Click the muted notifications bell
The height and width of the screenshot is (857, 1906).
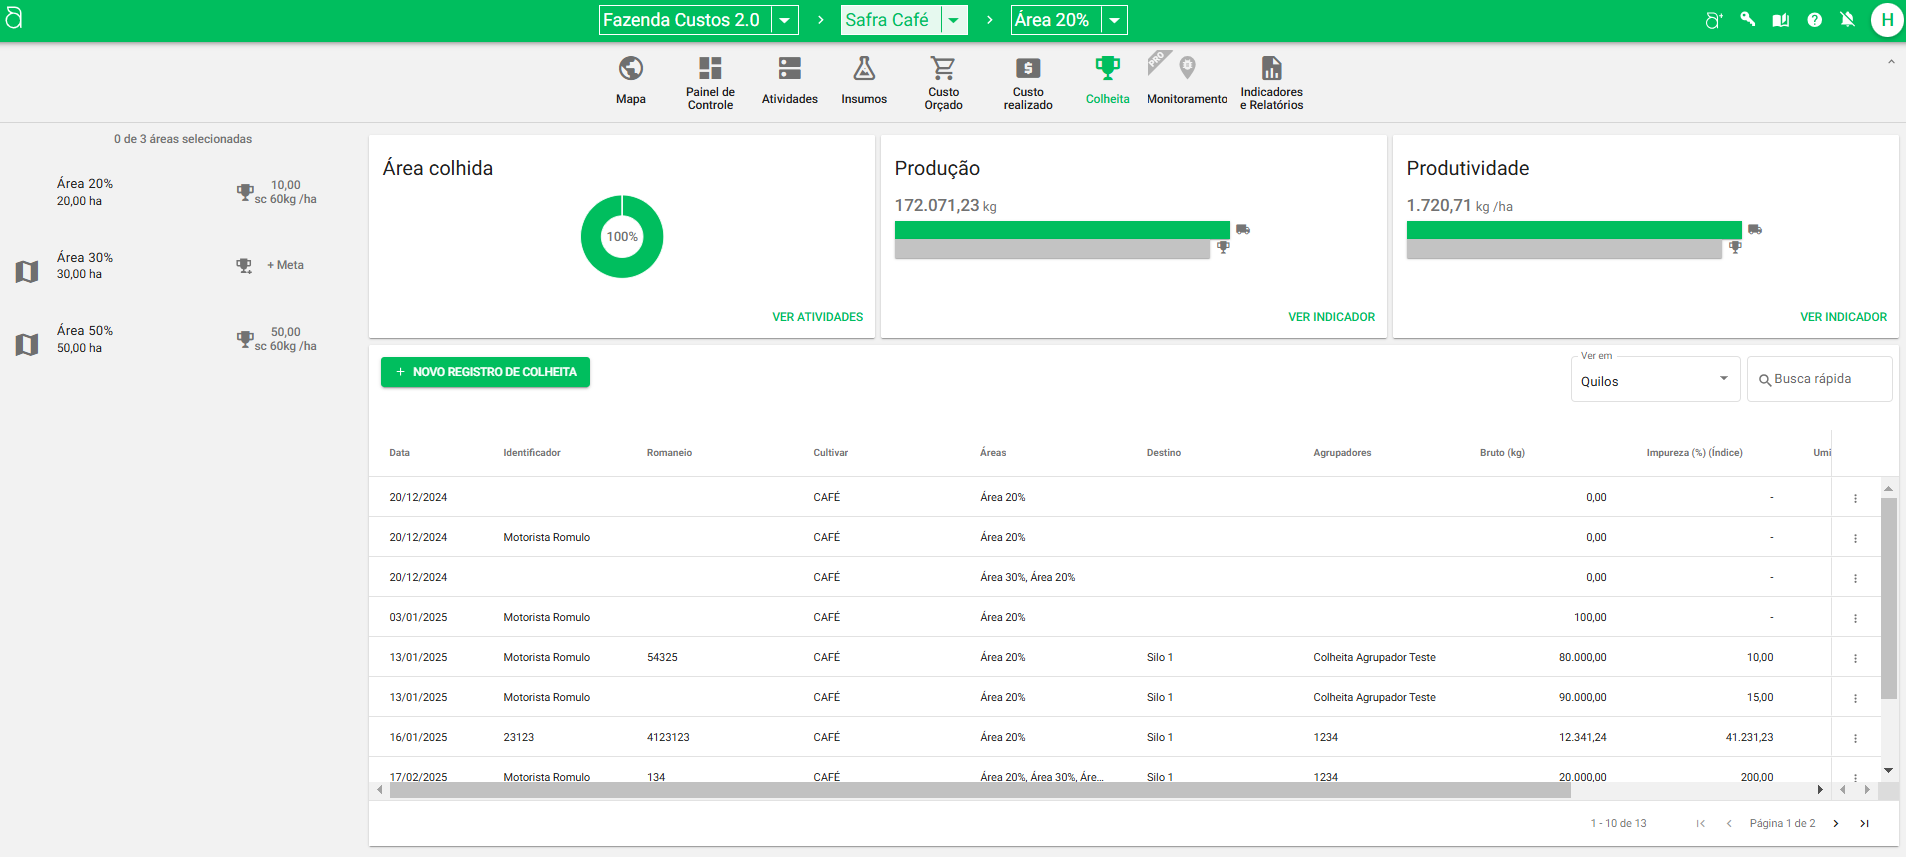(x=1847, y=20)
